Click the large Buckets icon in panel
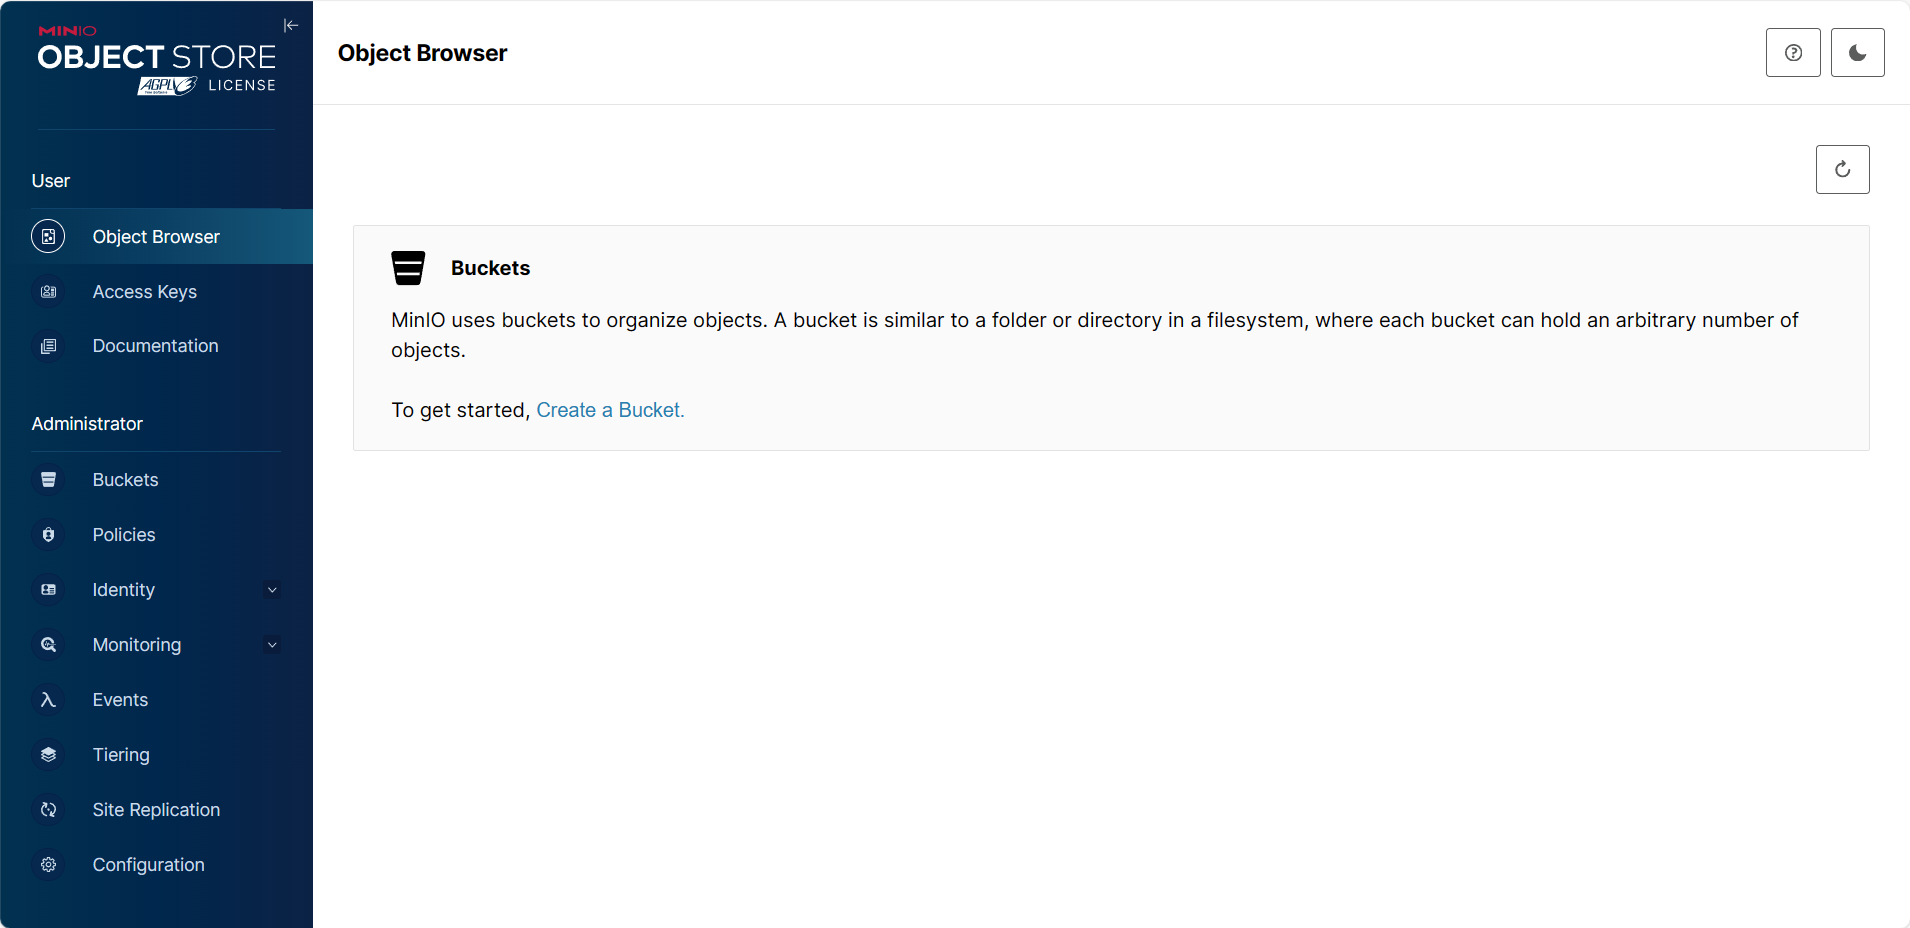This screenshot has height=928, width=1910. tap(408, 268)
